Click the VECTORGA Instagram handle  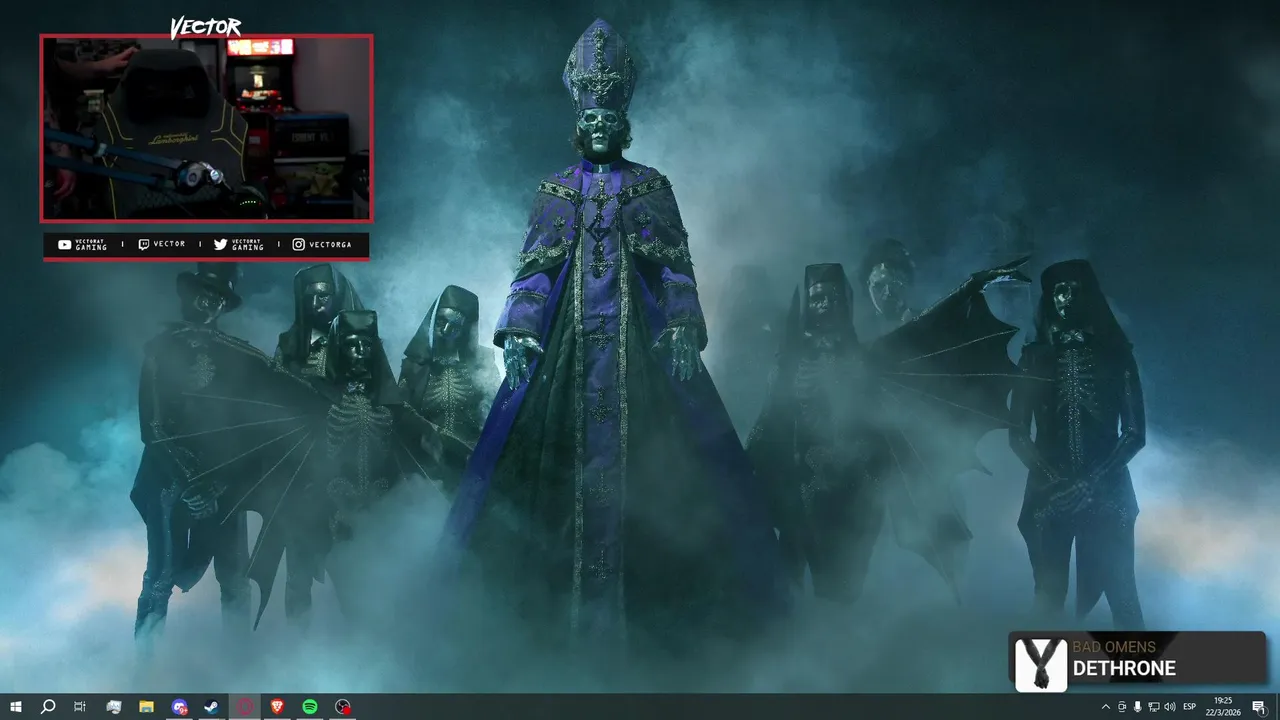[330, 245]
